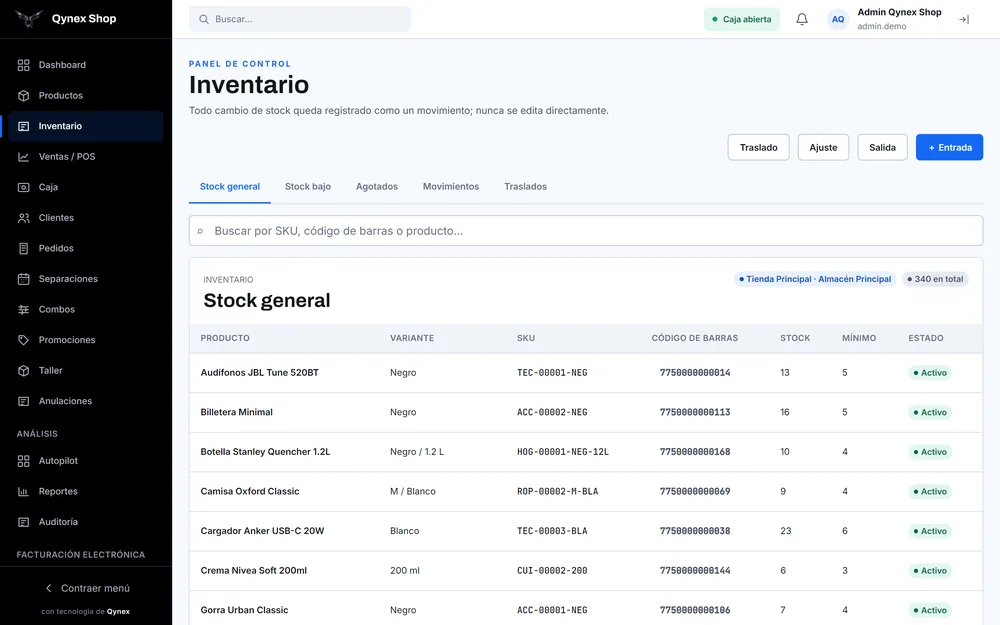Click the Caja cash icon

click(x=24, y=188)
